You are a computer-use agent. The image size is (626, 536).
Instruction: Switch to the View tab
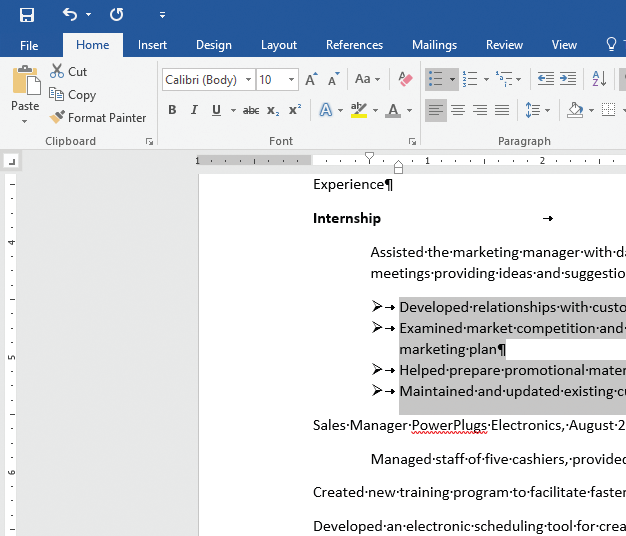pyautogui.click(x=564, y=45)
